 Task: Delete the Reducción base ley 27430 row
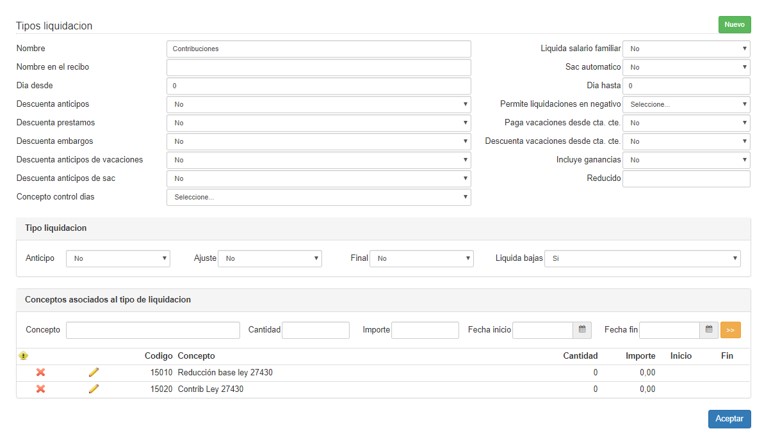coord(41,372)
